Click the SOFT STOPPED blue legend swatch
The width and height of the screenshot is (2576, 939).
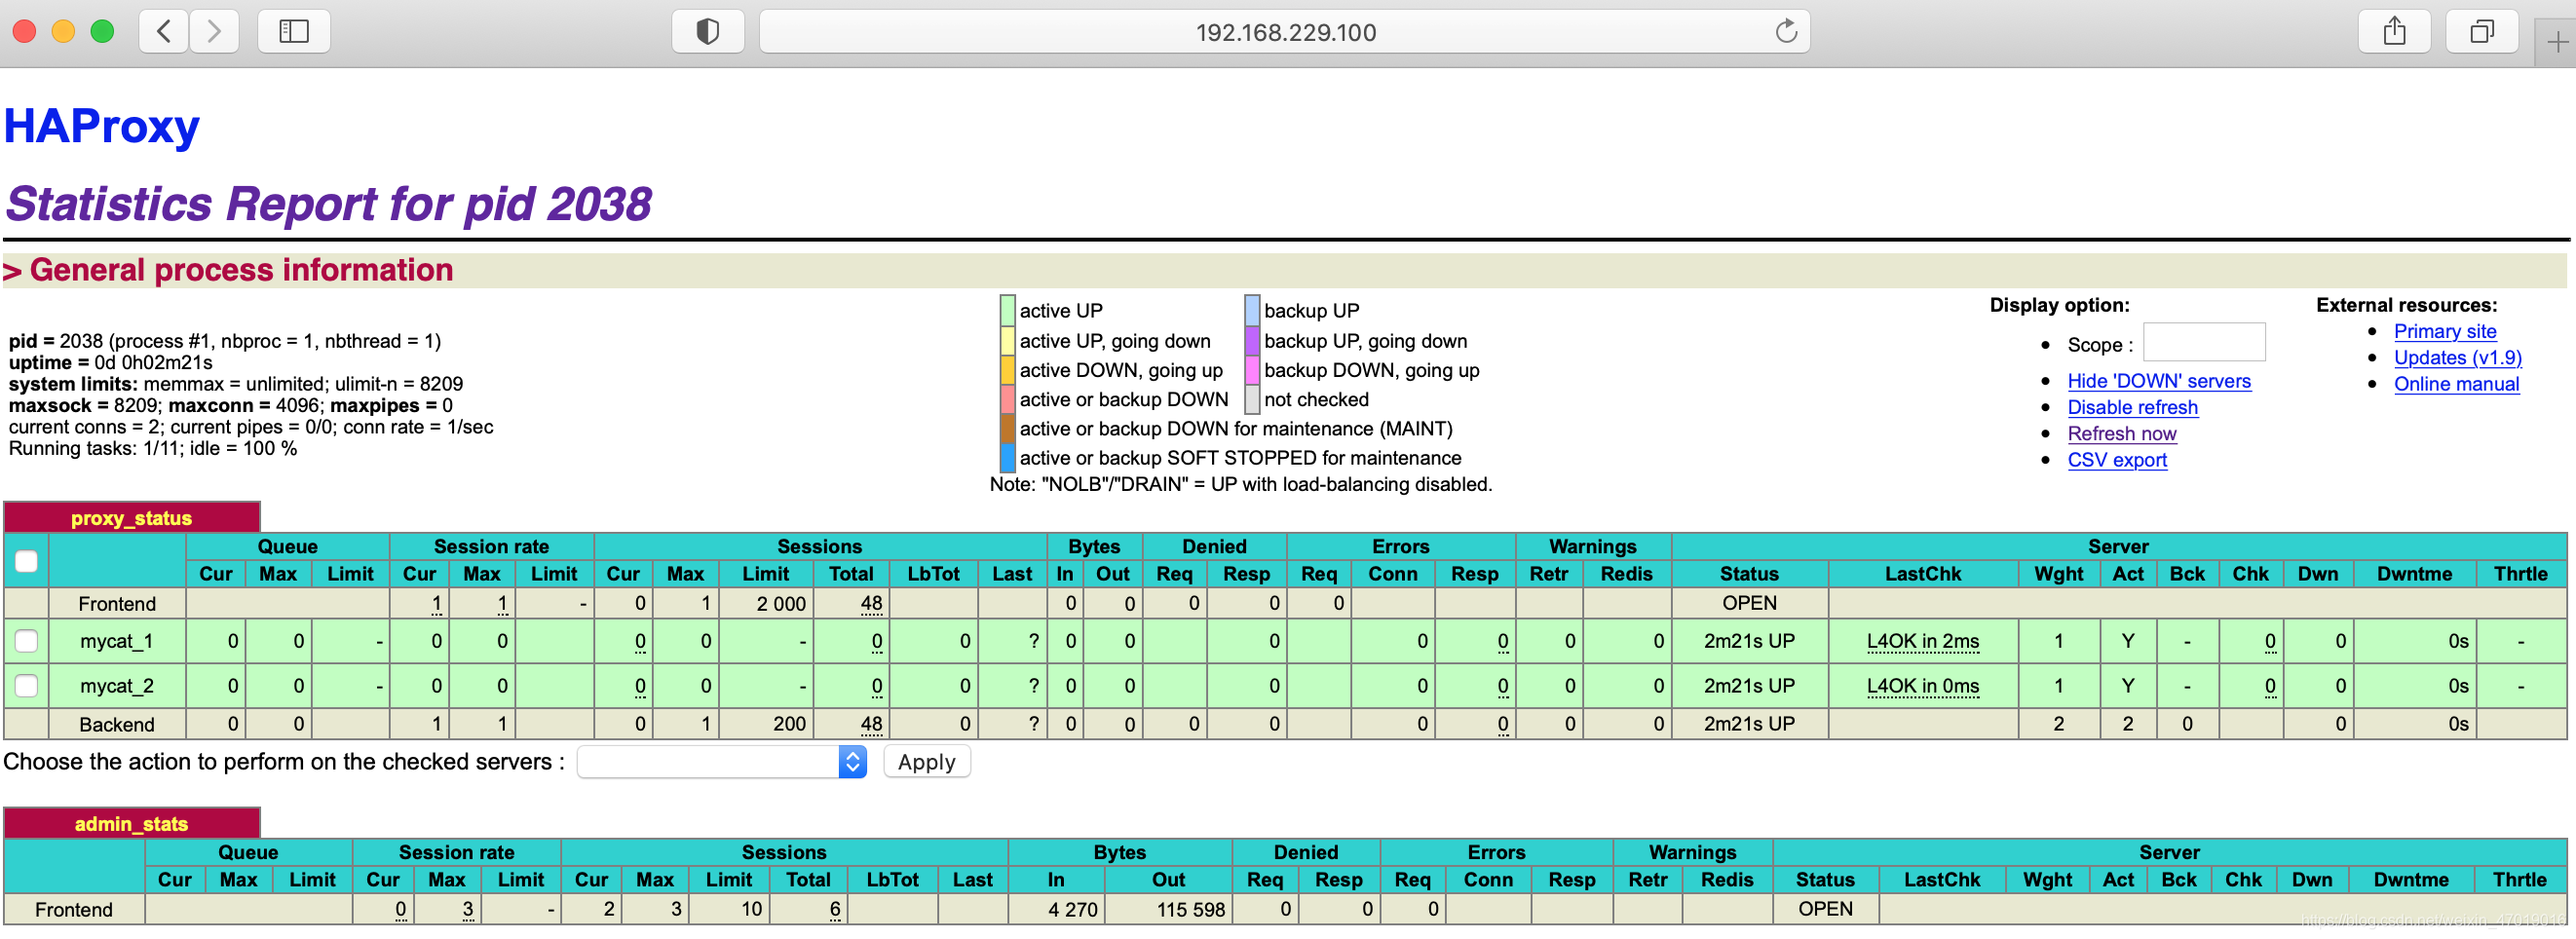coord(1008,457)
